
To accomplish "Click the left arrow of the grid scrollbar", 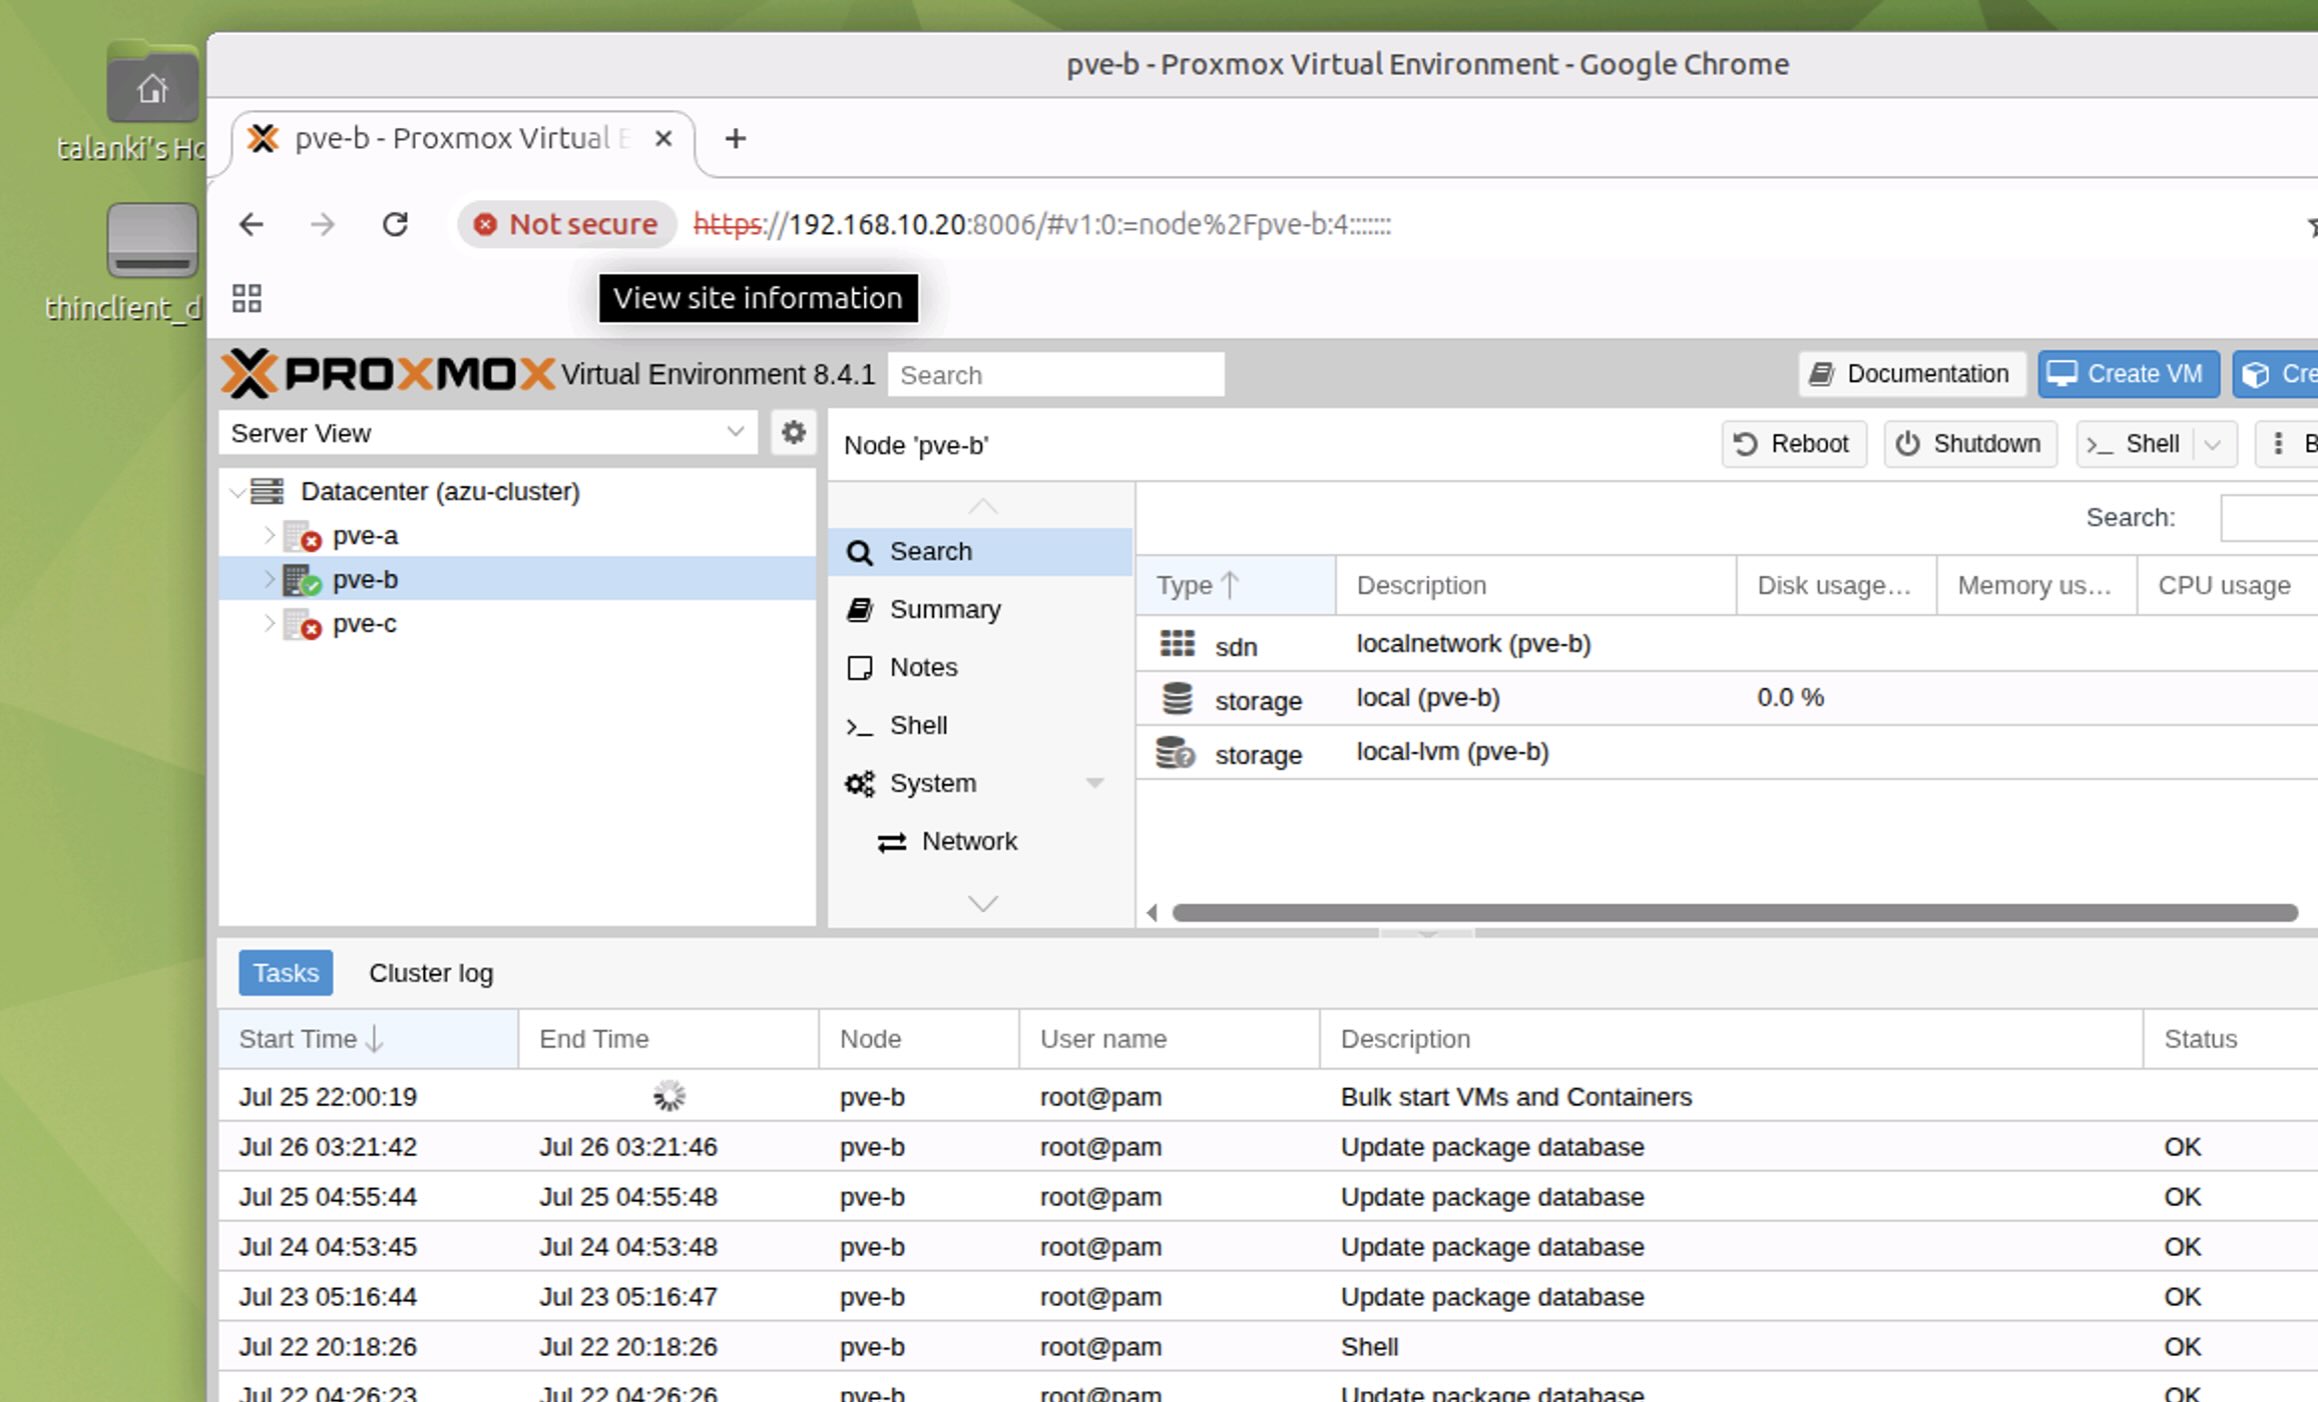I will 1152,912.
